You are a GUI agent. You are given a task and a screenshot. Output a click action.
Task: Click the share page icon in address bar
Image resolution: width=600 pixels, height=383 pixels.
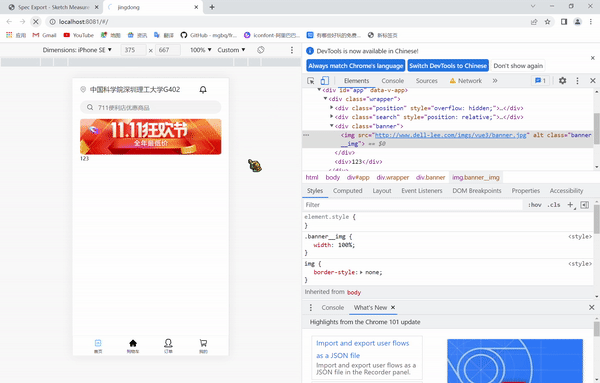534,22
